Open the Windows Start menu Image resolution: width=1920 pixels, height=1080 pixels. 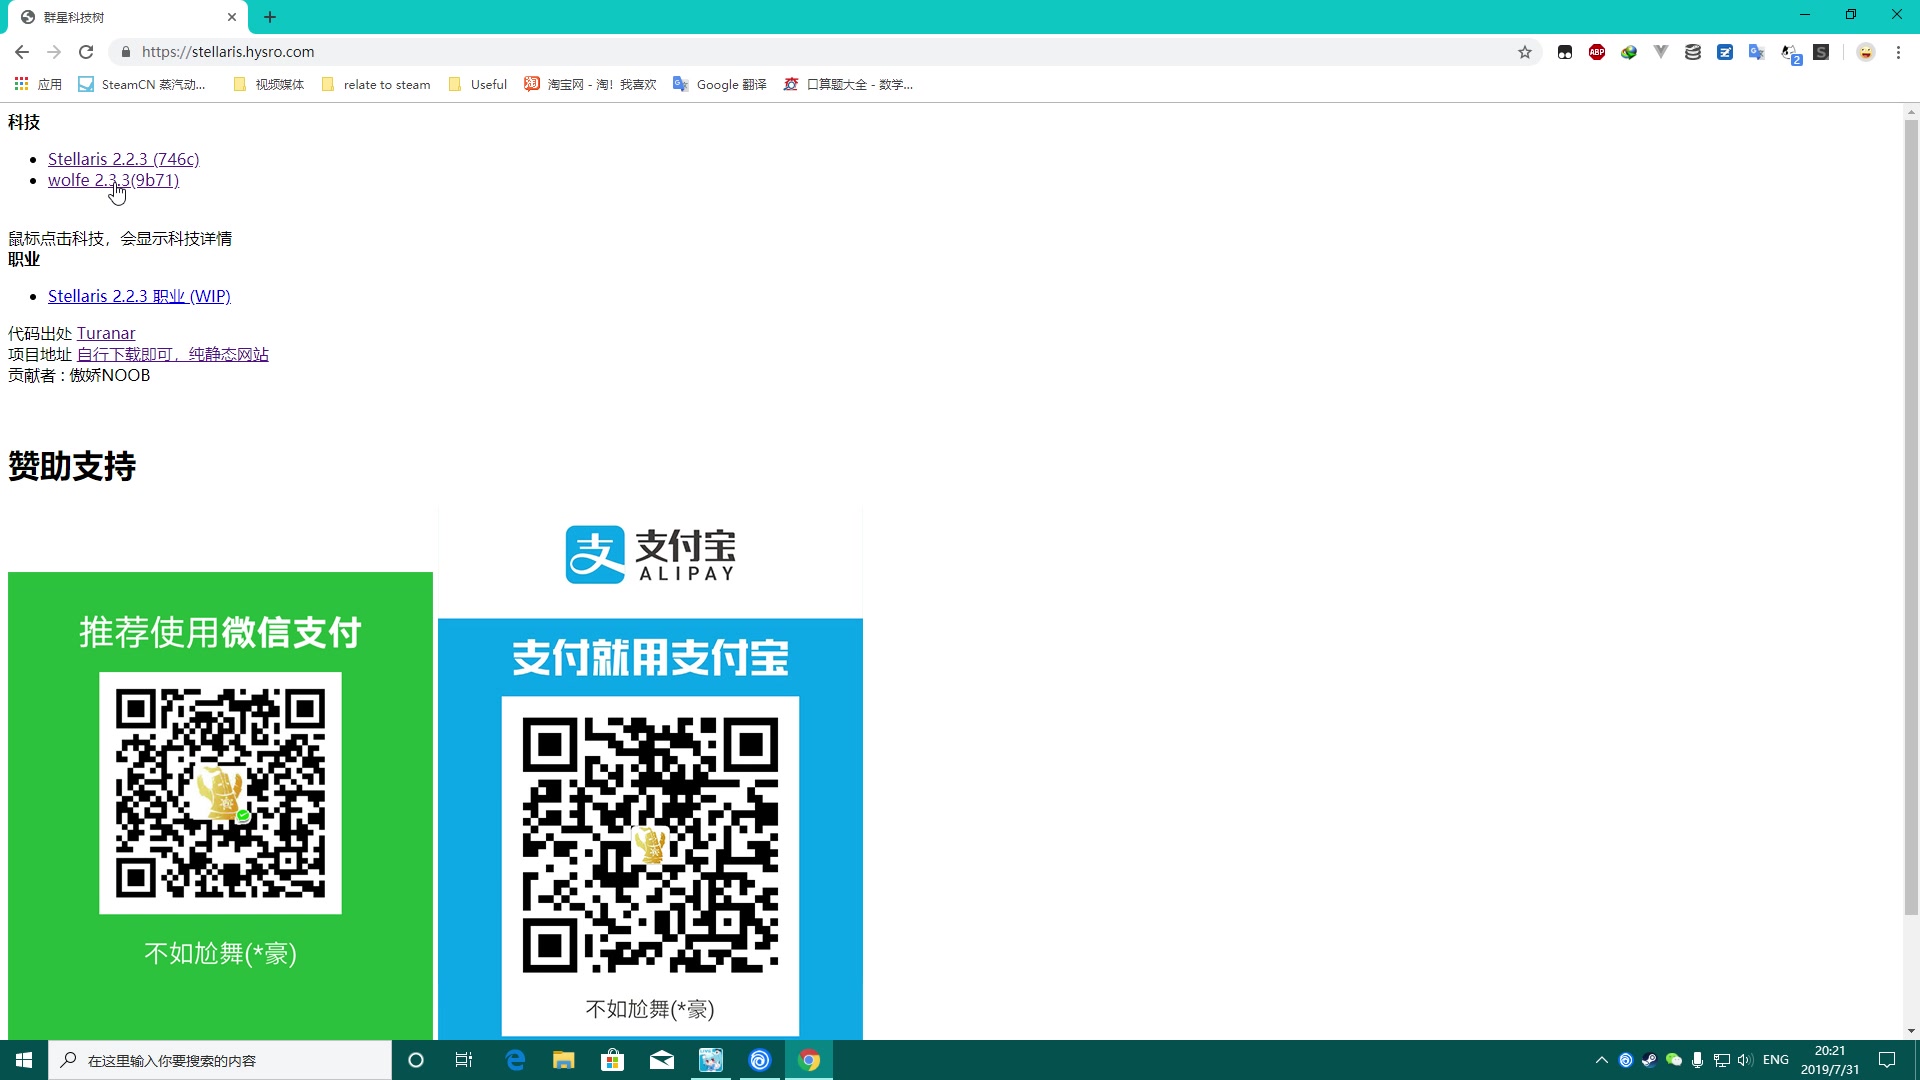(x=24, y=1060)
